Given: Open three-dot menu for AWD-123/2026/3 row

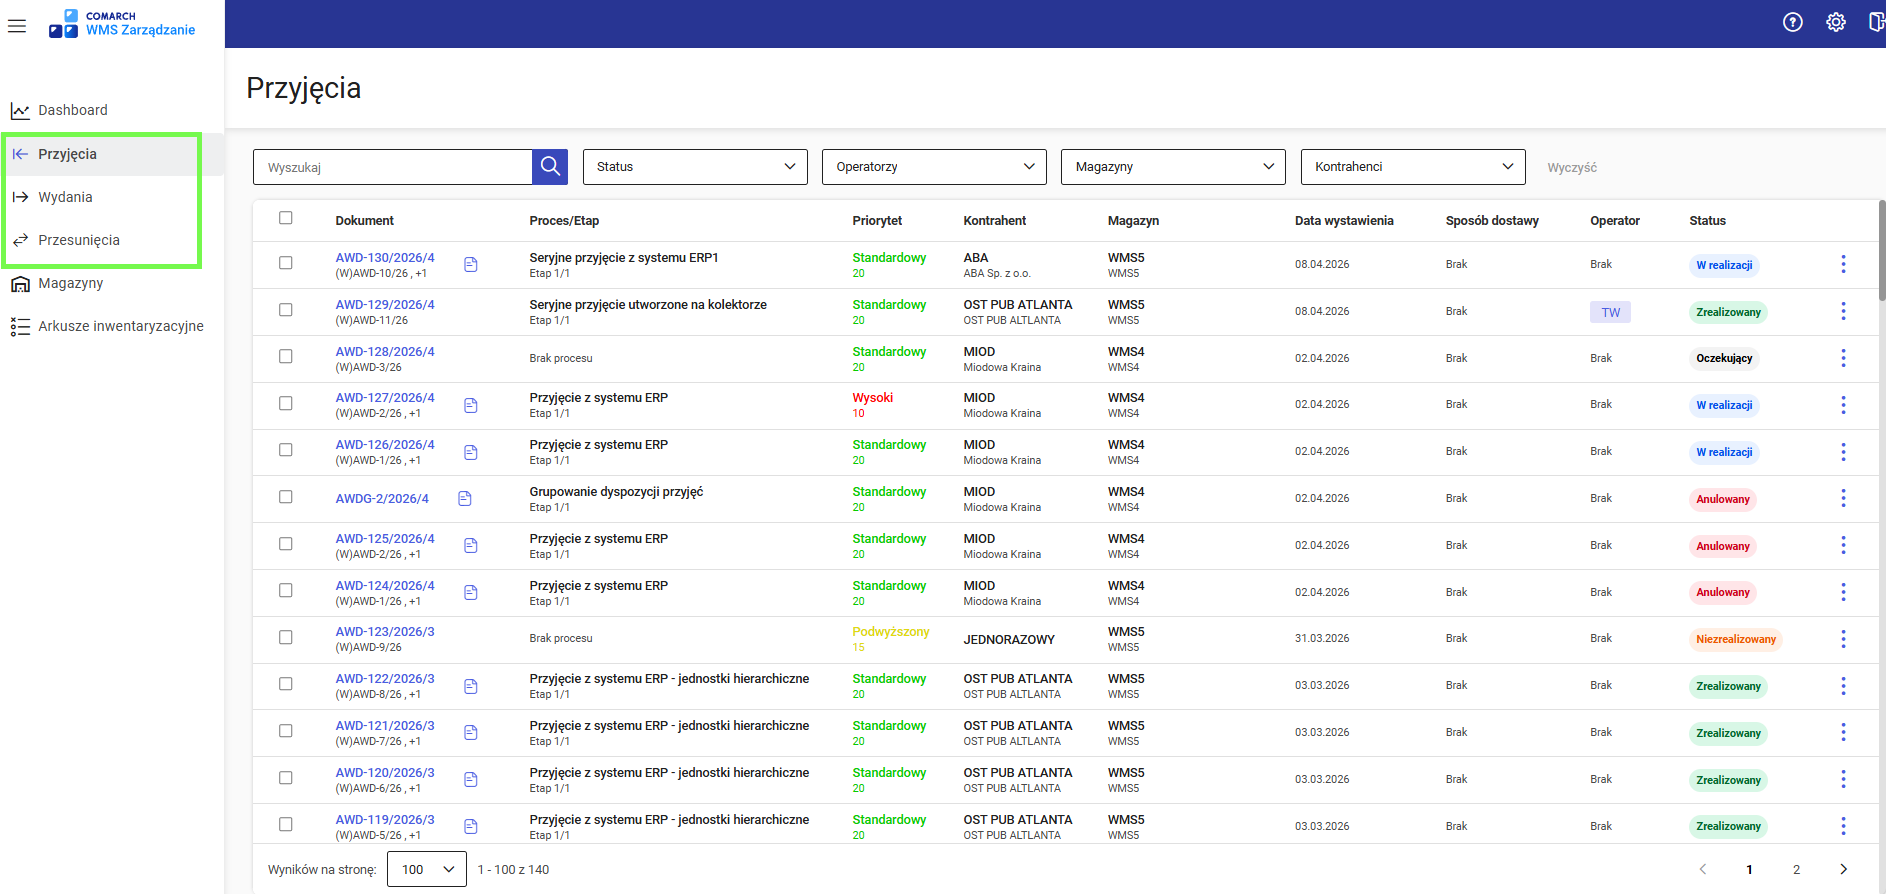Looking at the screenshot, I should click(1842, 639).
